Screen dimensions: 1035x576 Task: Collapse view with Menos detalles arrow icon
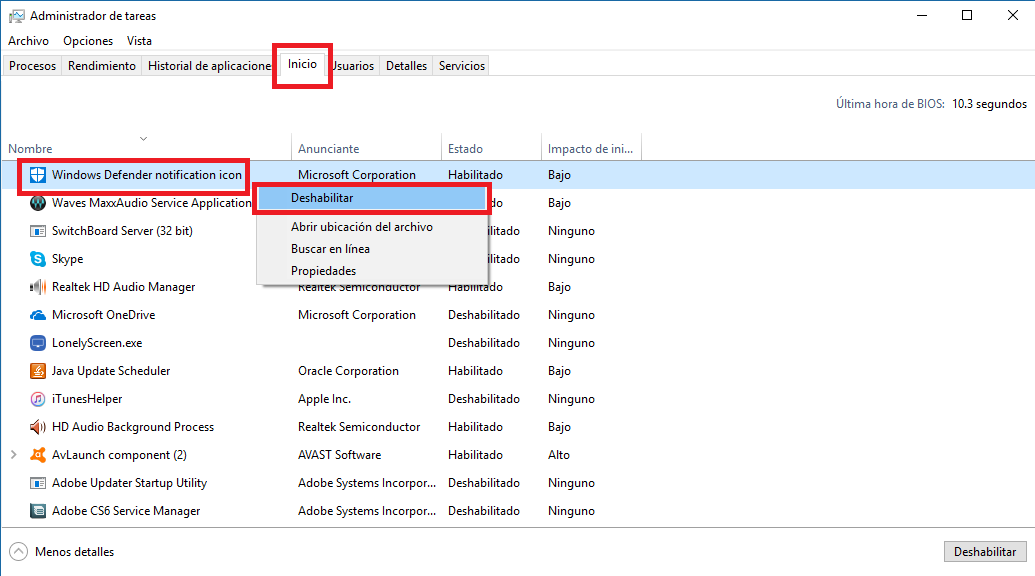tap(18, 552)
